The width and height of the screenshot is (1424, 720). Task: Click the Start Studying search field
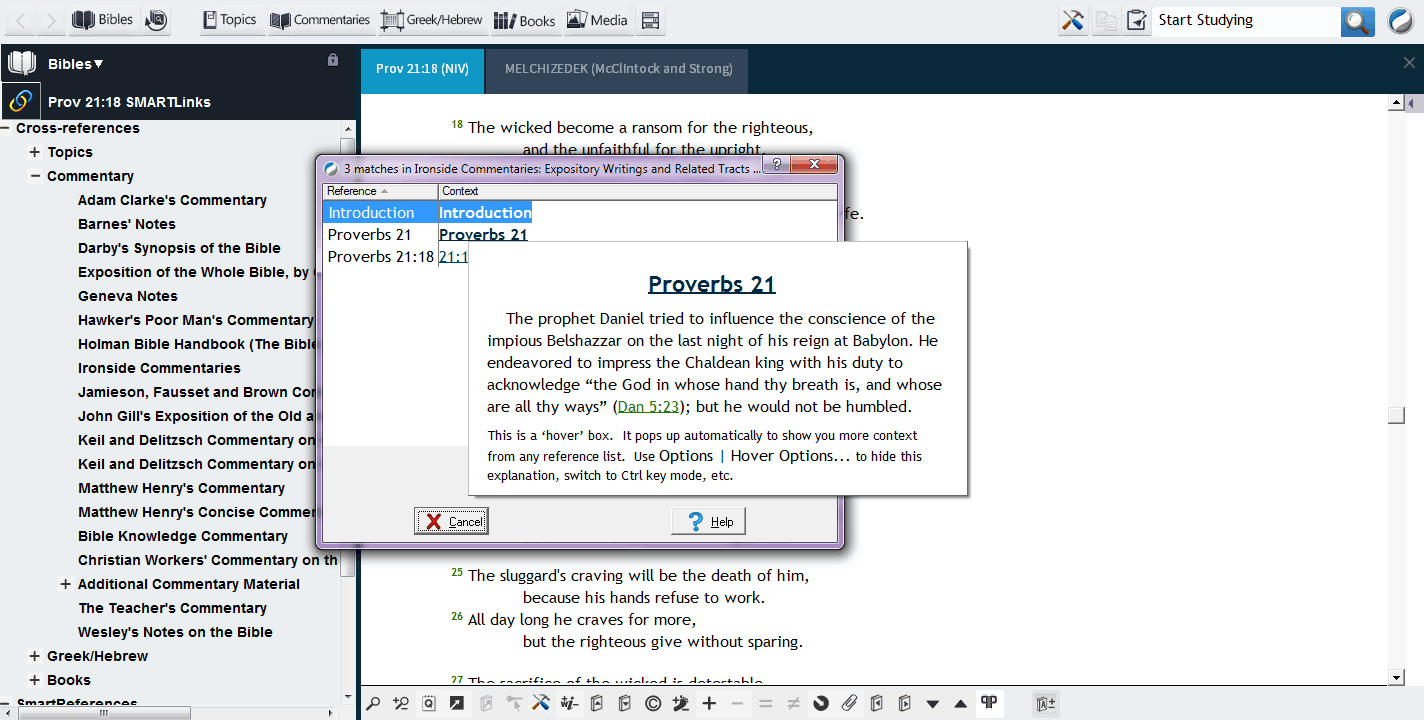(1246, 20)
